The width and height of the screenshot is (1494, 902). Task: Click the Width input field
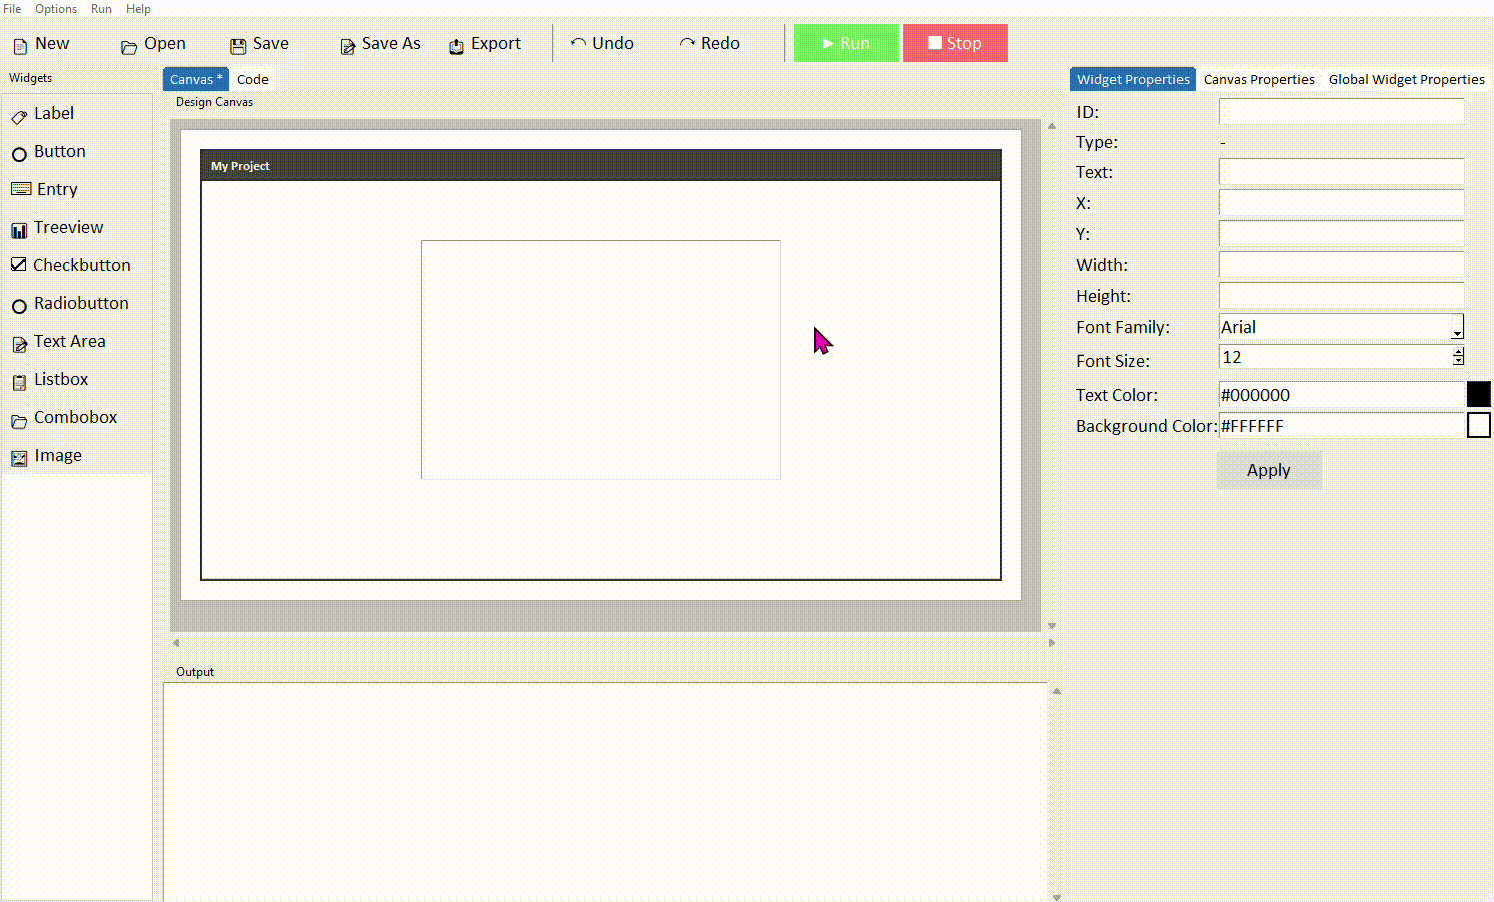click(x=1340, y=264)
